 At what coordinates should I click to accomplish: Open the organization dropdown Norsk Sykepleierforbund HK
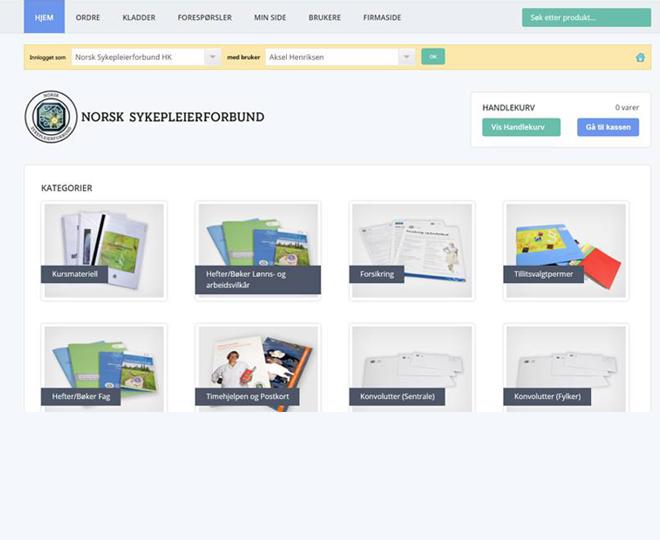click(x=145, y=57)
